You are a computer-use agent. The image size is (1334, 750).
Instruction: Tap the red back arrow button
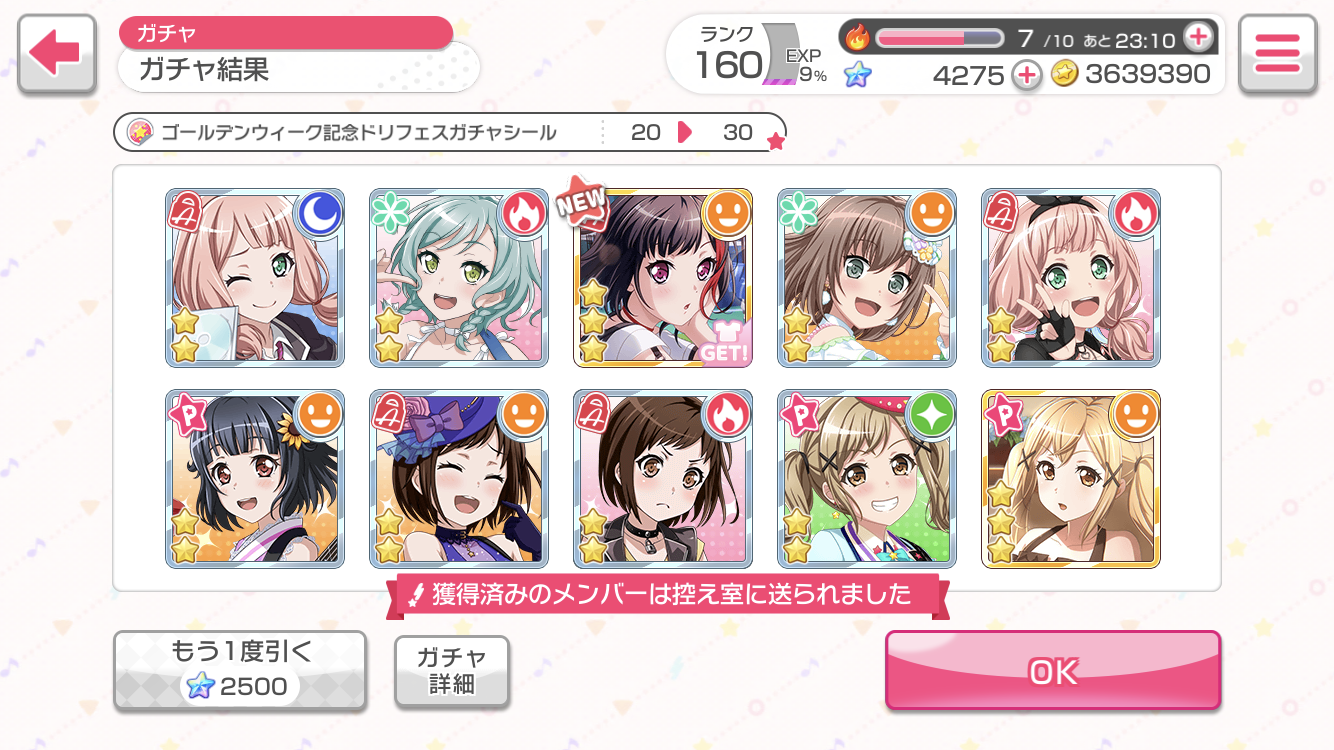(55, 54)
